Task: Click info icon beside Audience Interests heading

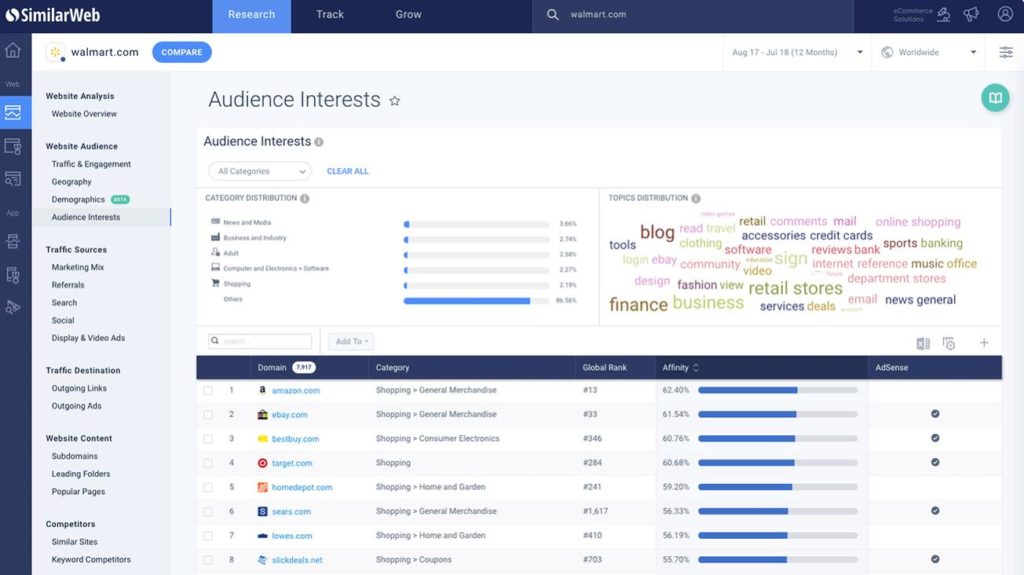Action: pos(319,142)
